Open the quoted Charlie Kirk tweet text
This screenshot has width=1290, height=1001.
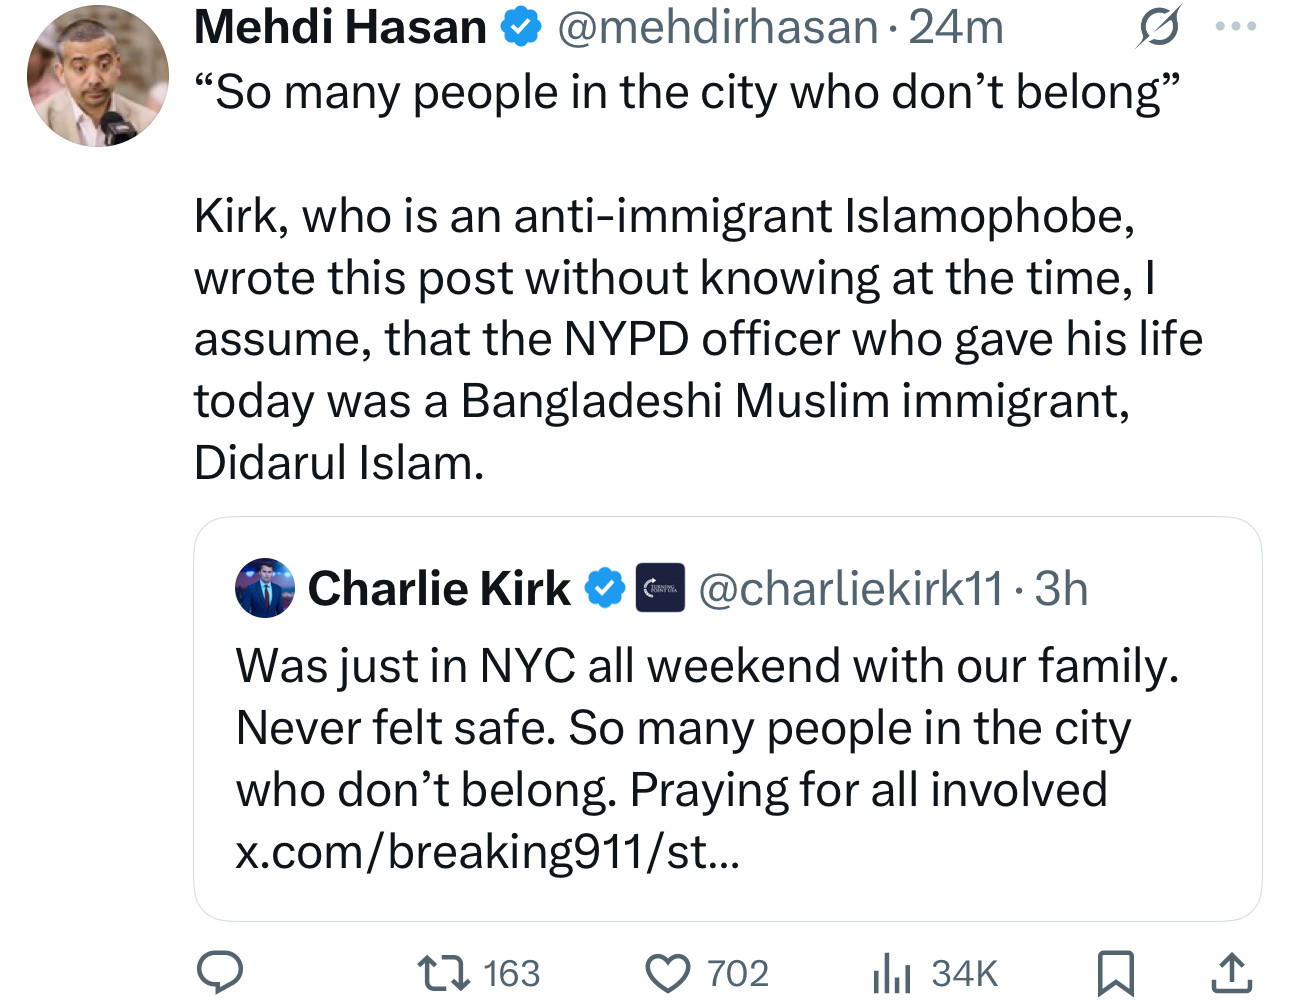pyautogui.click(x=707, y=759)
